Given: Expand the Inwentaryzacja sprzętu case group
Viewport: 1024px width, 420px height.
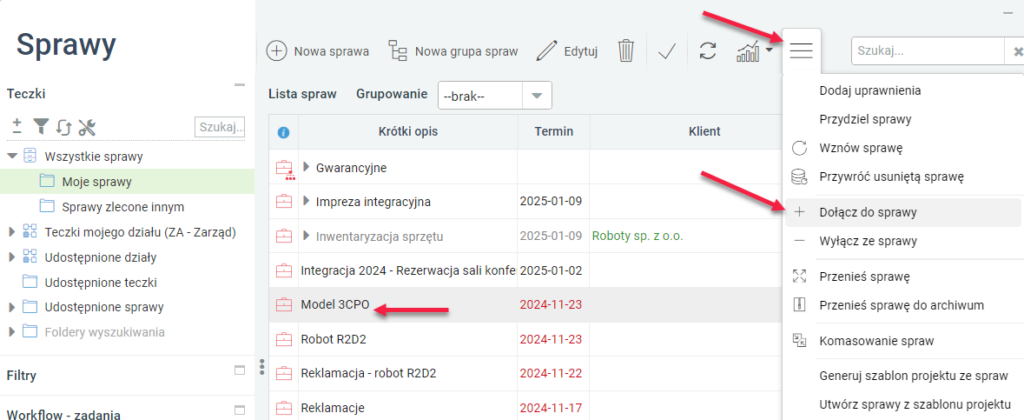Looking at the screenshot, I should point(306,236).
